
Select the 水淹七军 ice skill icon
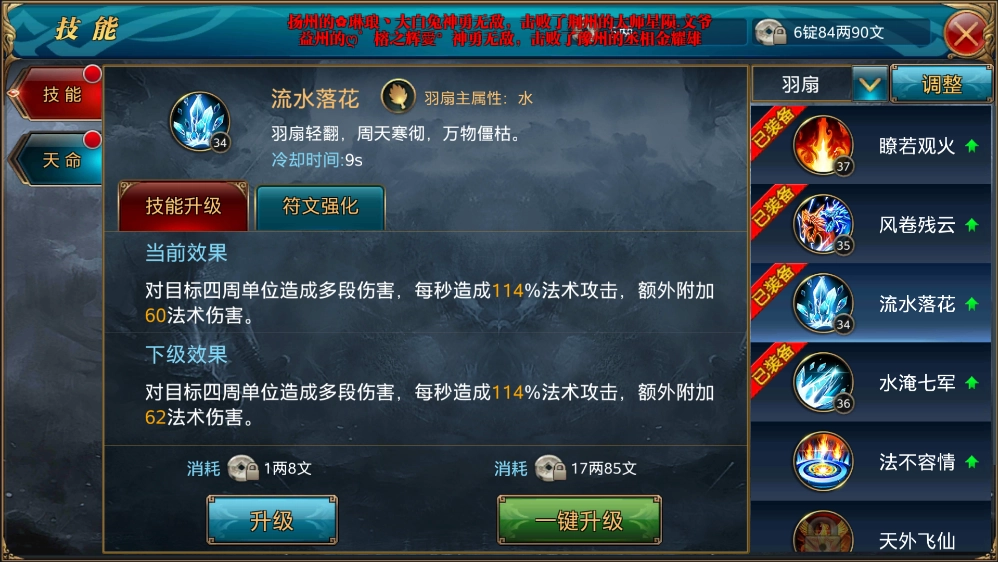pyautogui.click(x=823, y=382)
